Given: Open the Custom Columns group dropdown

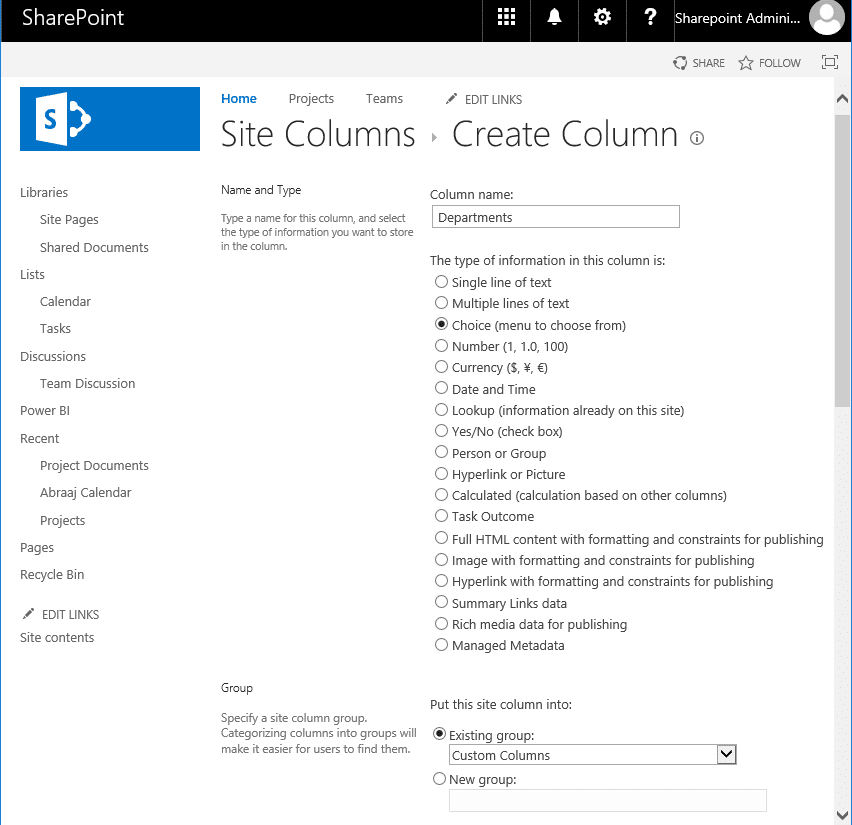Looking at the screenshot, I should tap(726, 755).
